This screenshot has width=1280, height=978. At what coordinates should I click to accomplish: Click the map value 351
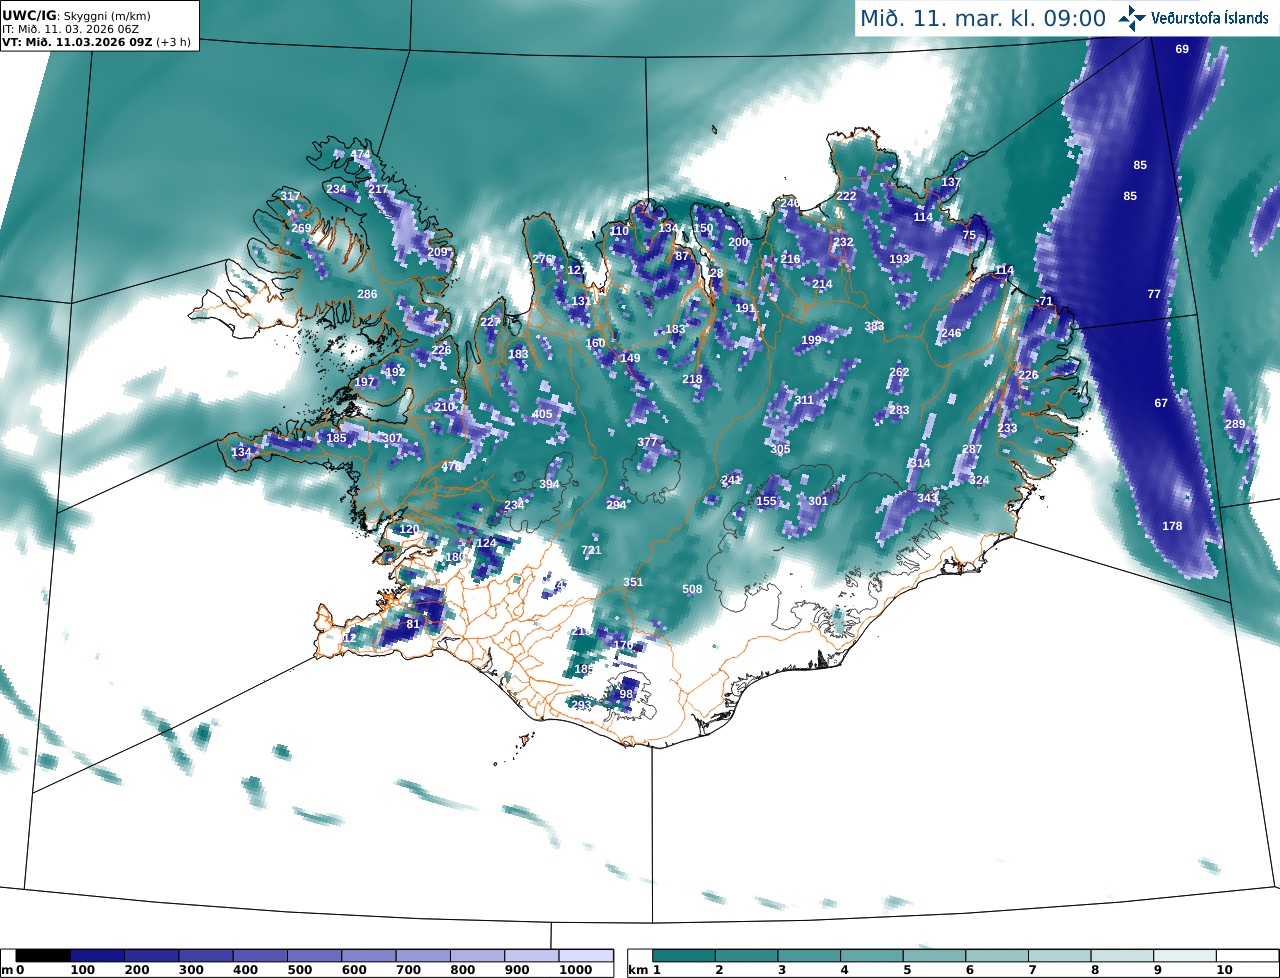click(x=633, y=582)
